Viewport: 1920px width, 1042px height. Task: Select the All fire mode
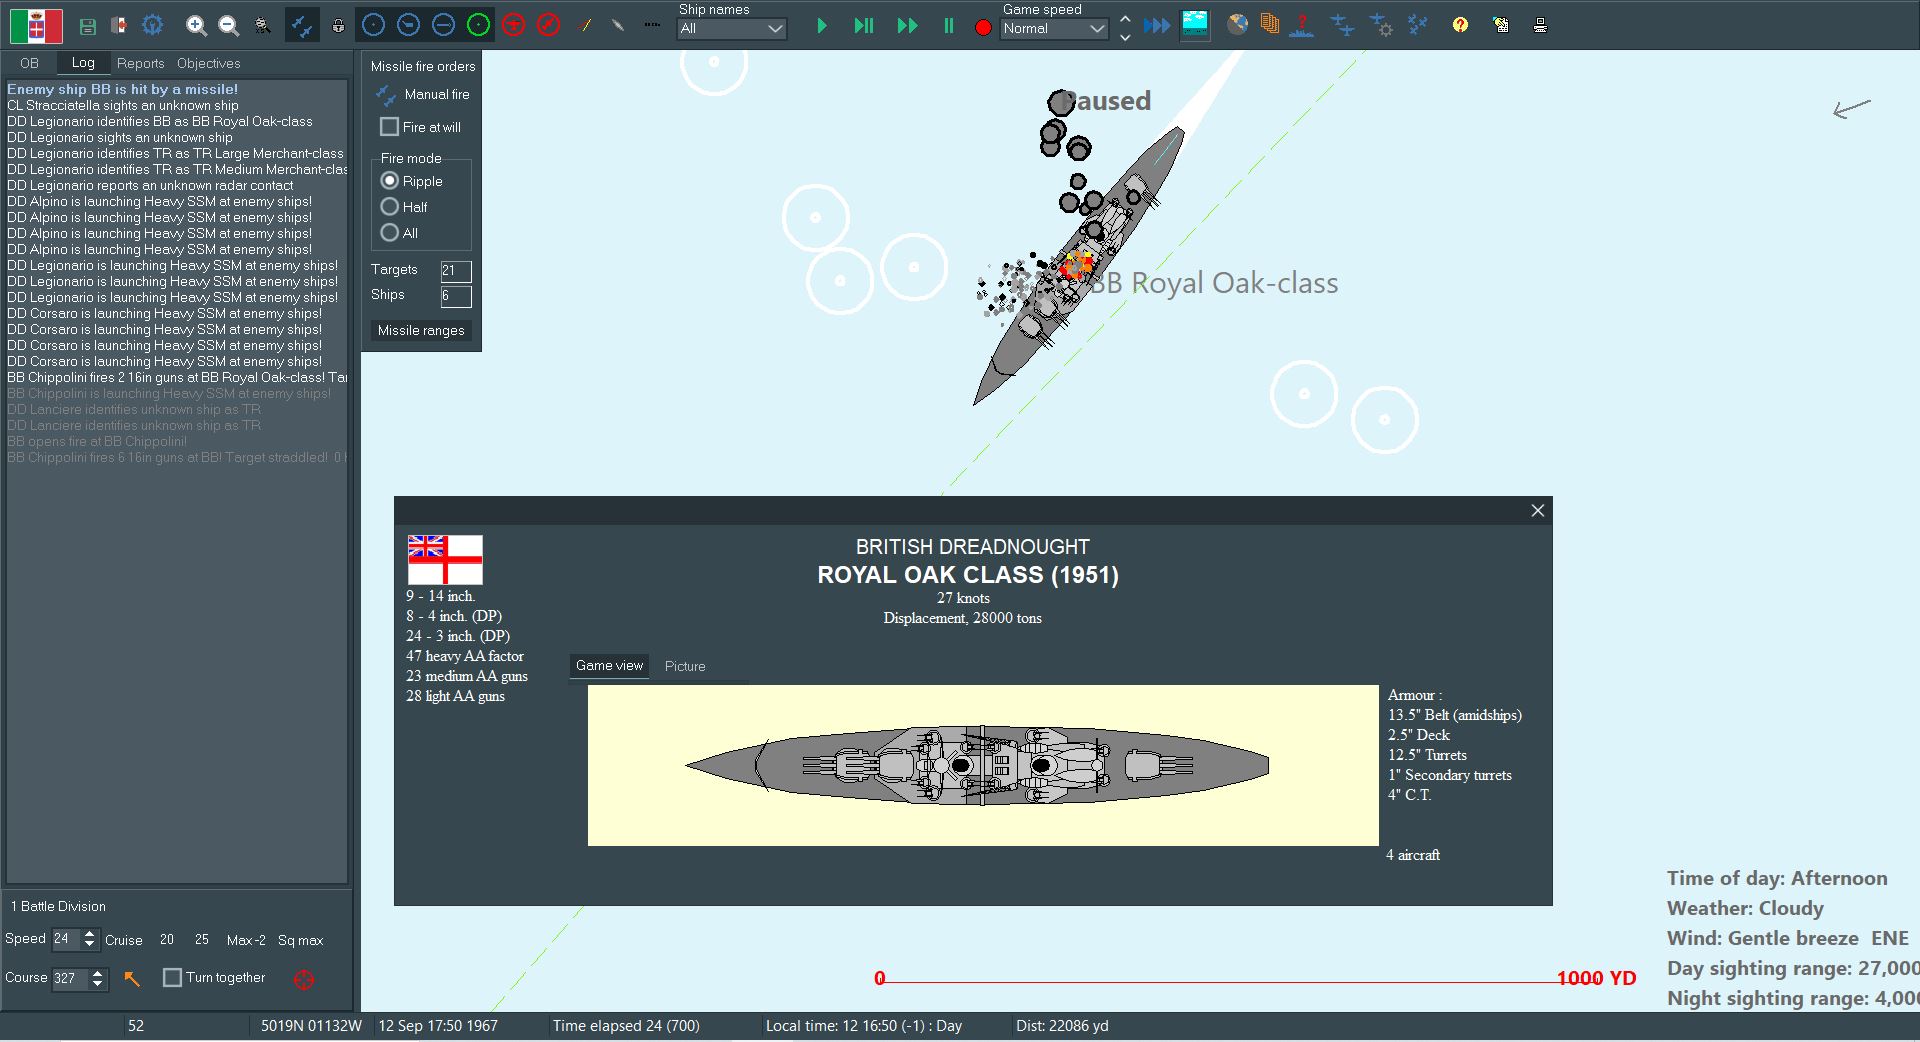[x=390, y=233]
